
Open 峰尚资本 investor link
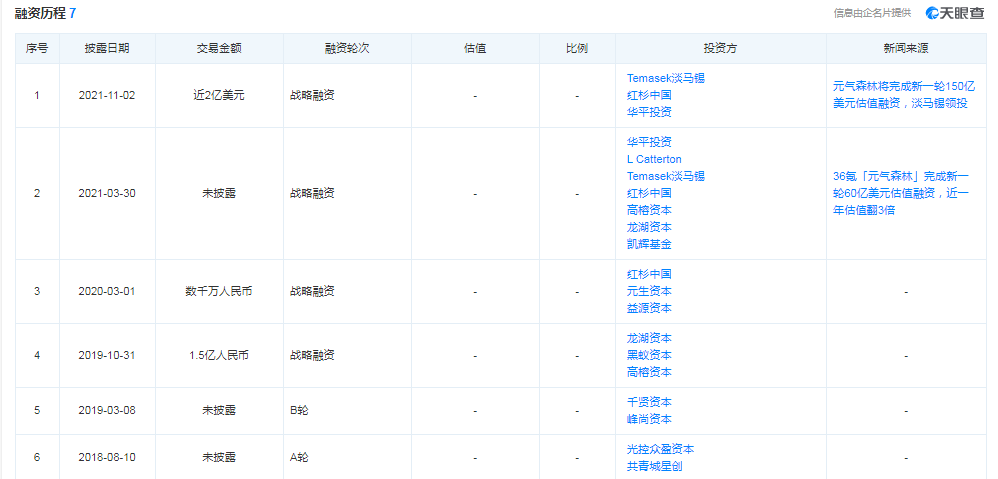649,419
